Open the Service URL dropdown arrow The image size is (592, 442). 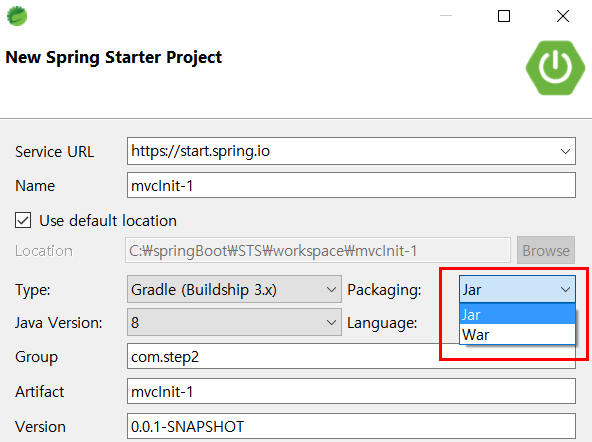pyautogui.click(x=565, y=151)
